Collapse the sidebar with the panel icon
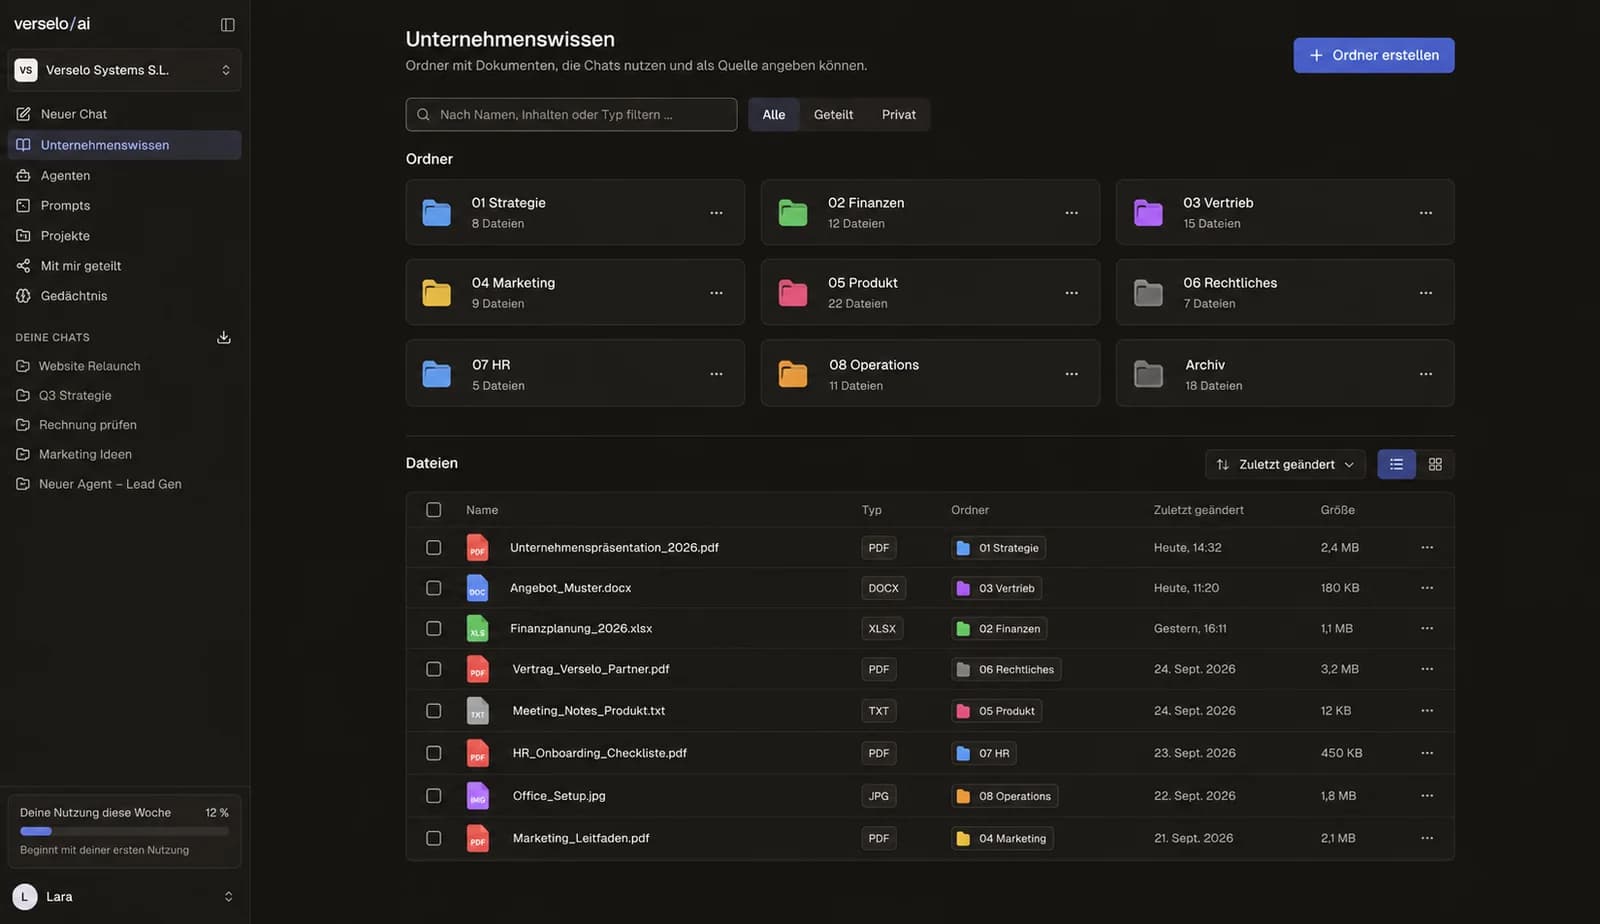The width and height of the screenshot is (1600, 924). [228, 24]
